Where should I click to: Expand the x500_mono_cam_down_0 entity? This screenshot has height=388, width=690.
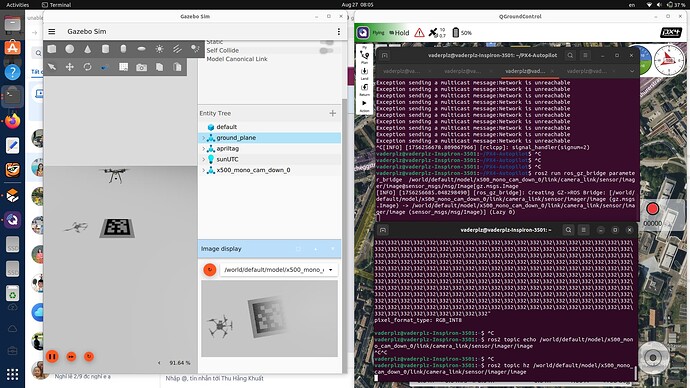point(203,170)
